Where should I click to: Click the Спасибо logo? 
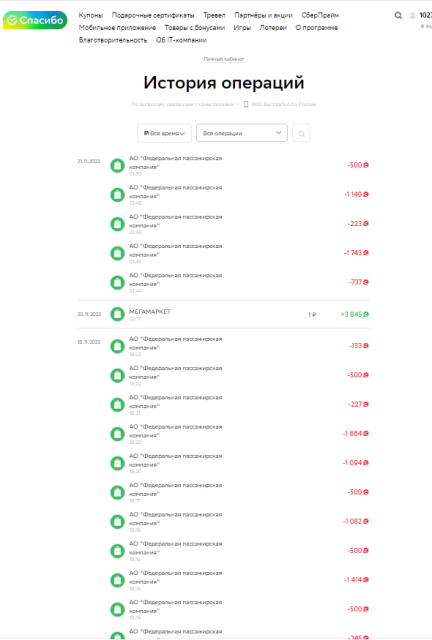point(35,20)
